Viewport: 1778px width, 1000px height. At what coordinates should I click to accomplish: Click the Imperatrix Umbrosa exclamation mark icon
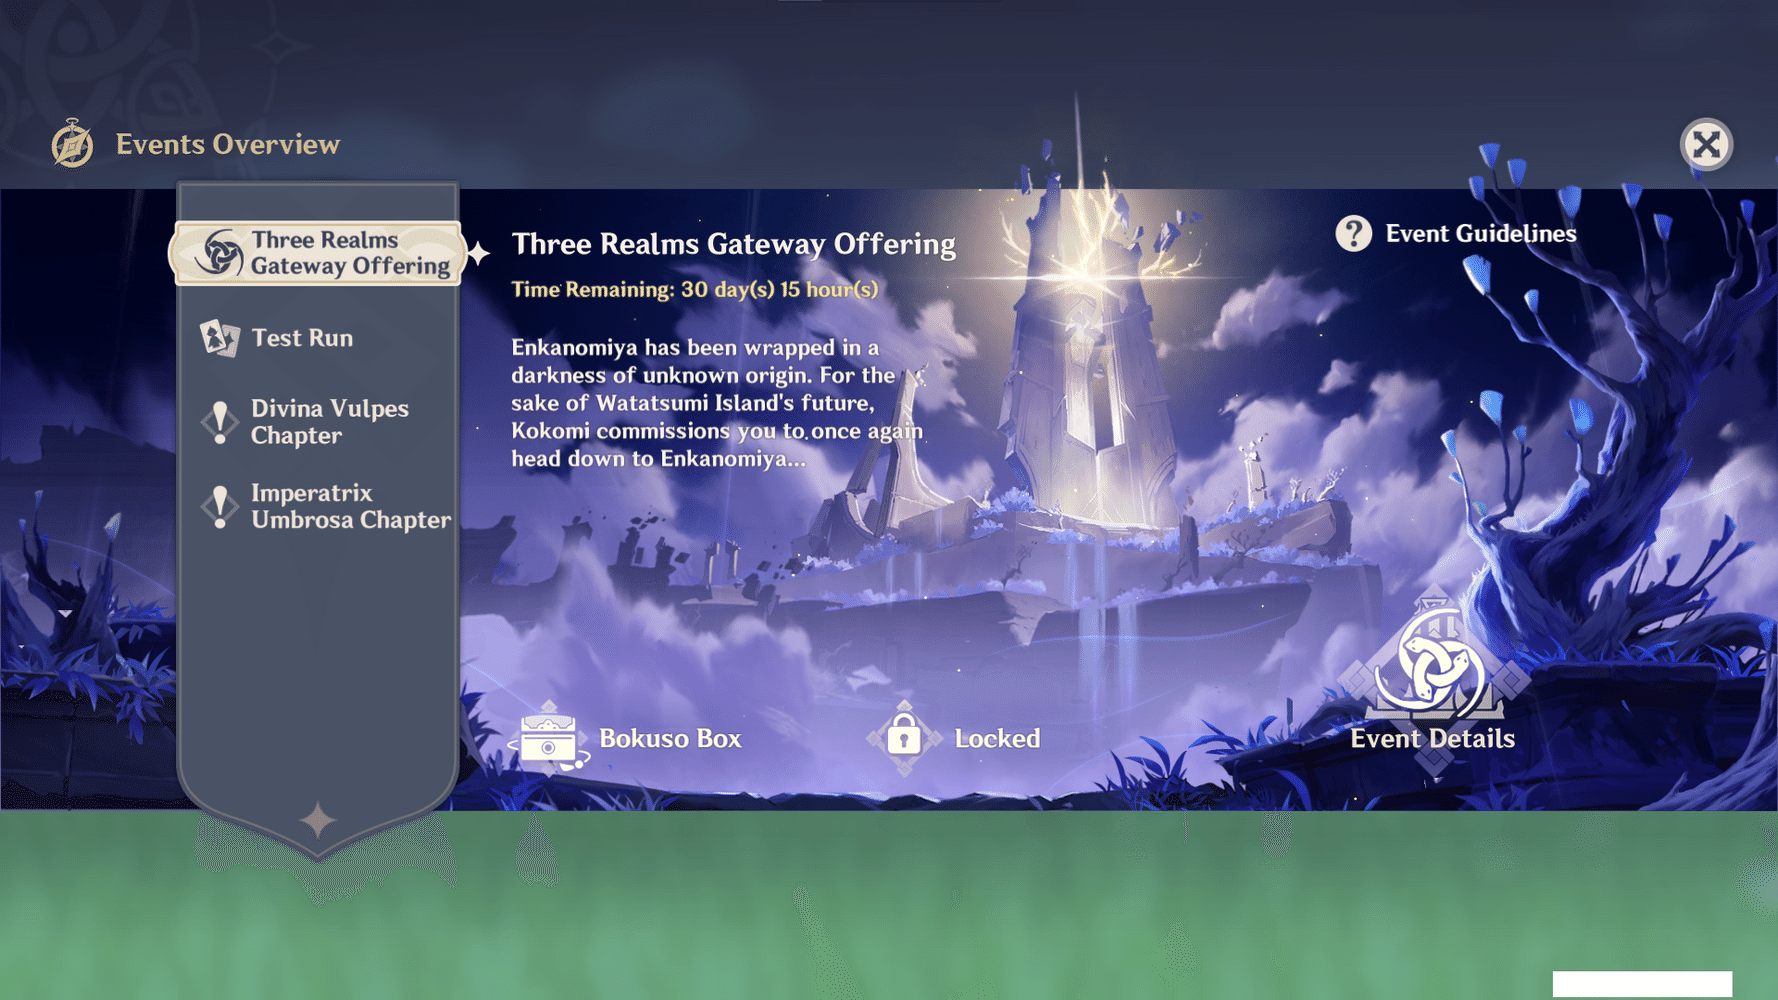coord(219,506)
